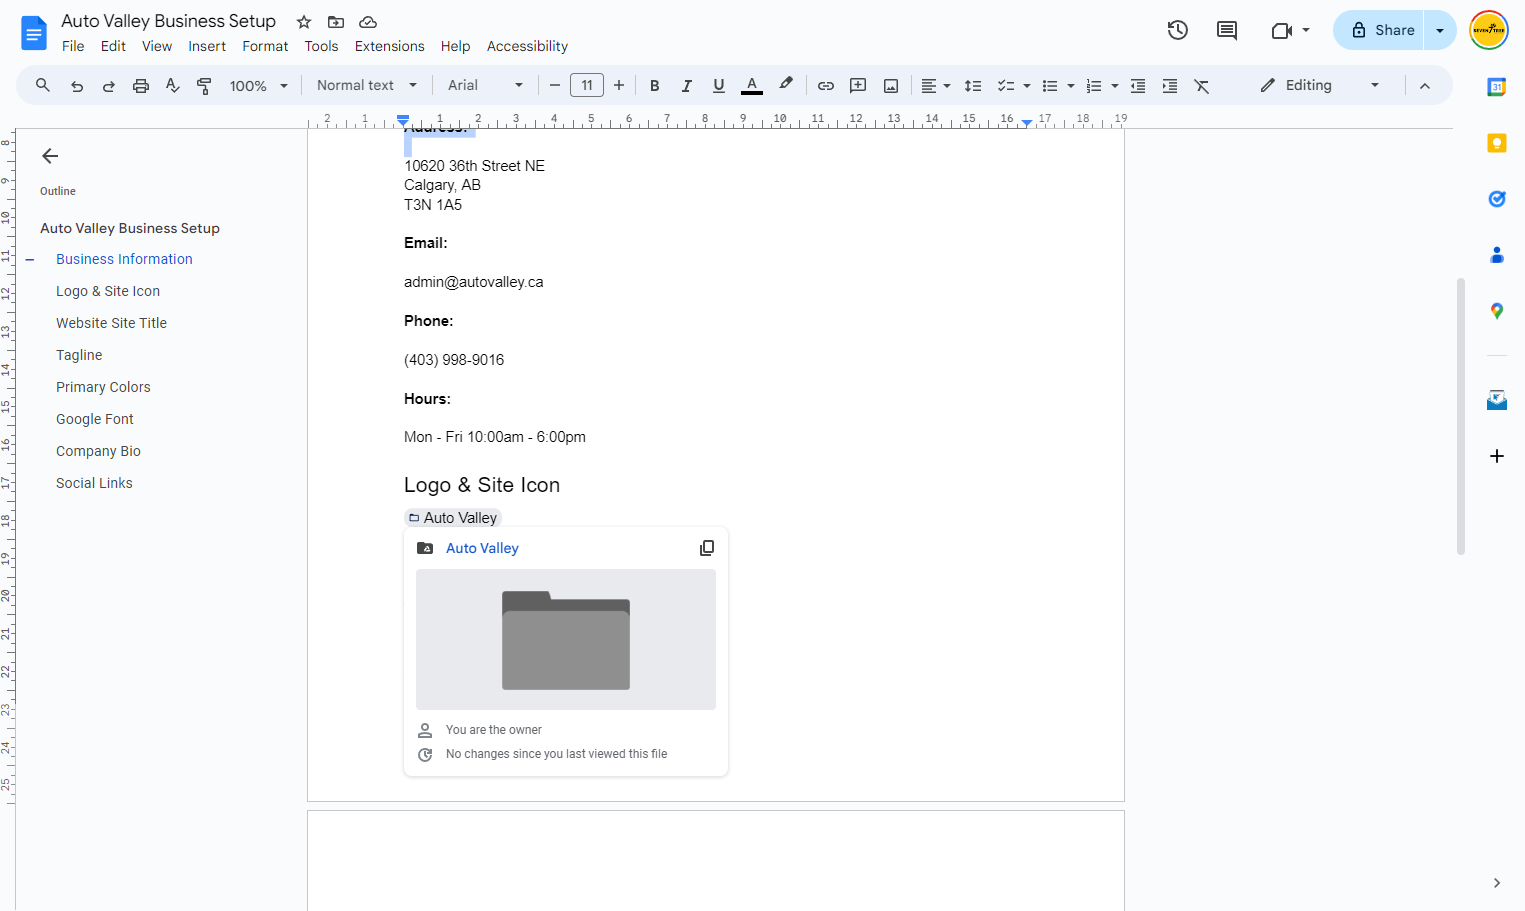1525x911 pixels.
Task: Toggle italic formatting
Action: tap(687, 86)
